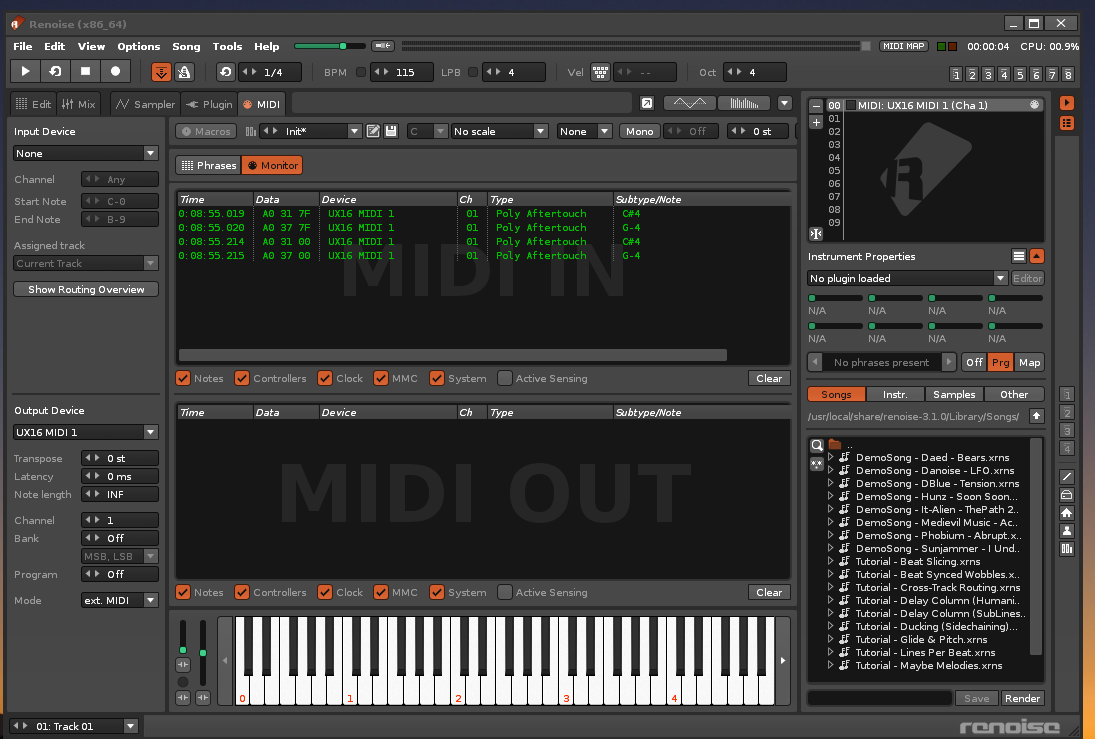Click the loop pattern playback icon
1095x739 pixels.
55,71
